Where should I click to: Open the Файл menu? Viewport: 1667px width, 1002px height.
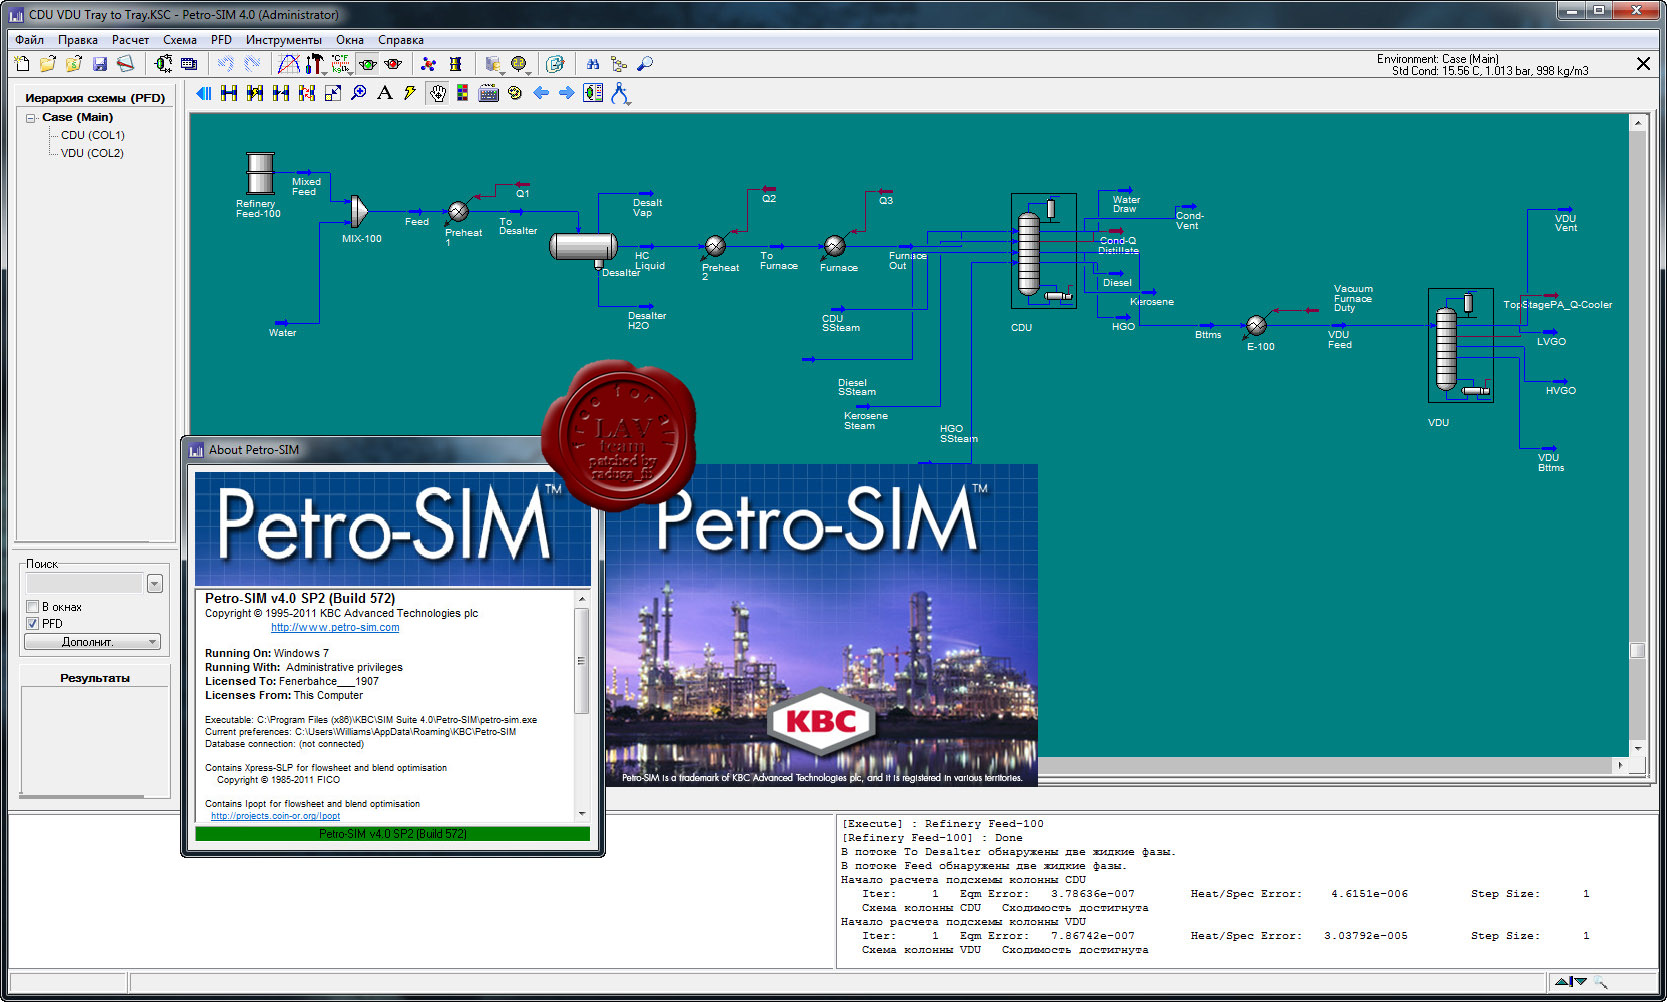29,40
